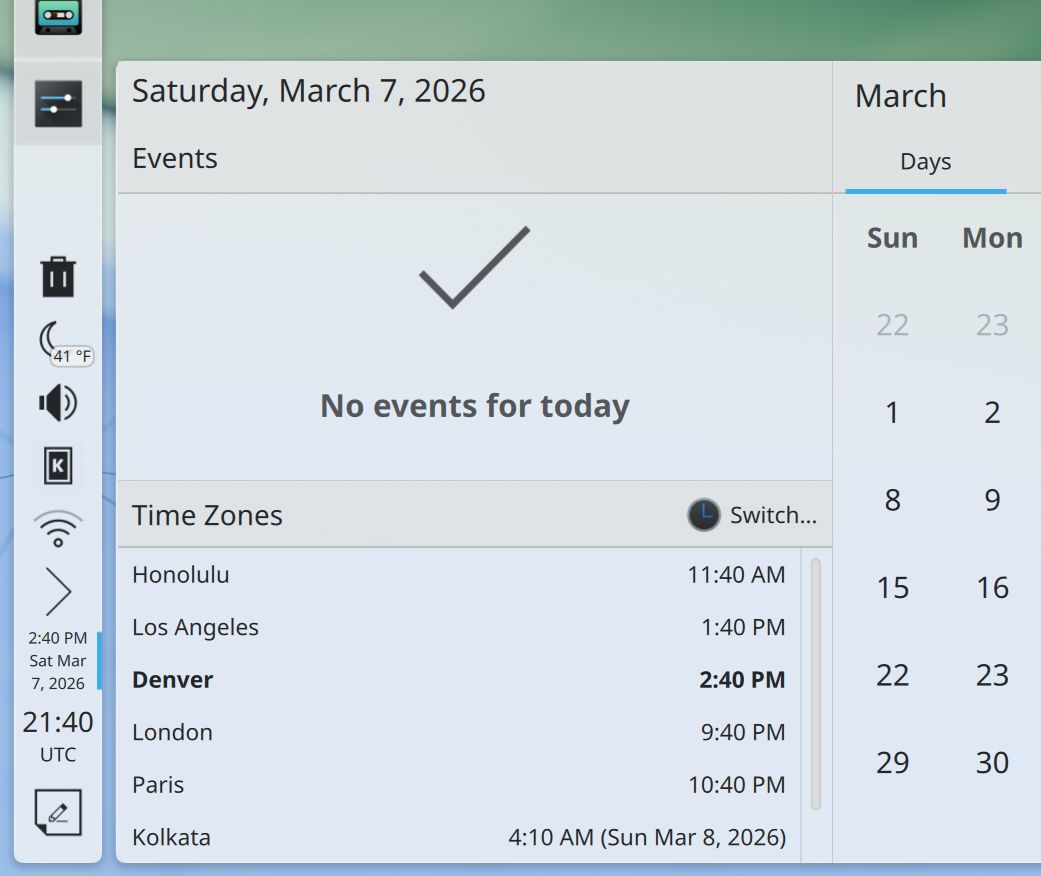Screen dimensions: 1041x876
Task: Click the time zones list scrollbar
Action: tap(816, 684)
